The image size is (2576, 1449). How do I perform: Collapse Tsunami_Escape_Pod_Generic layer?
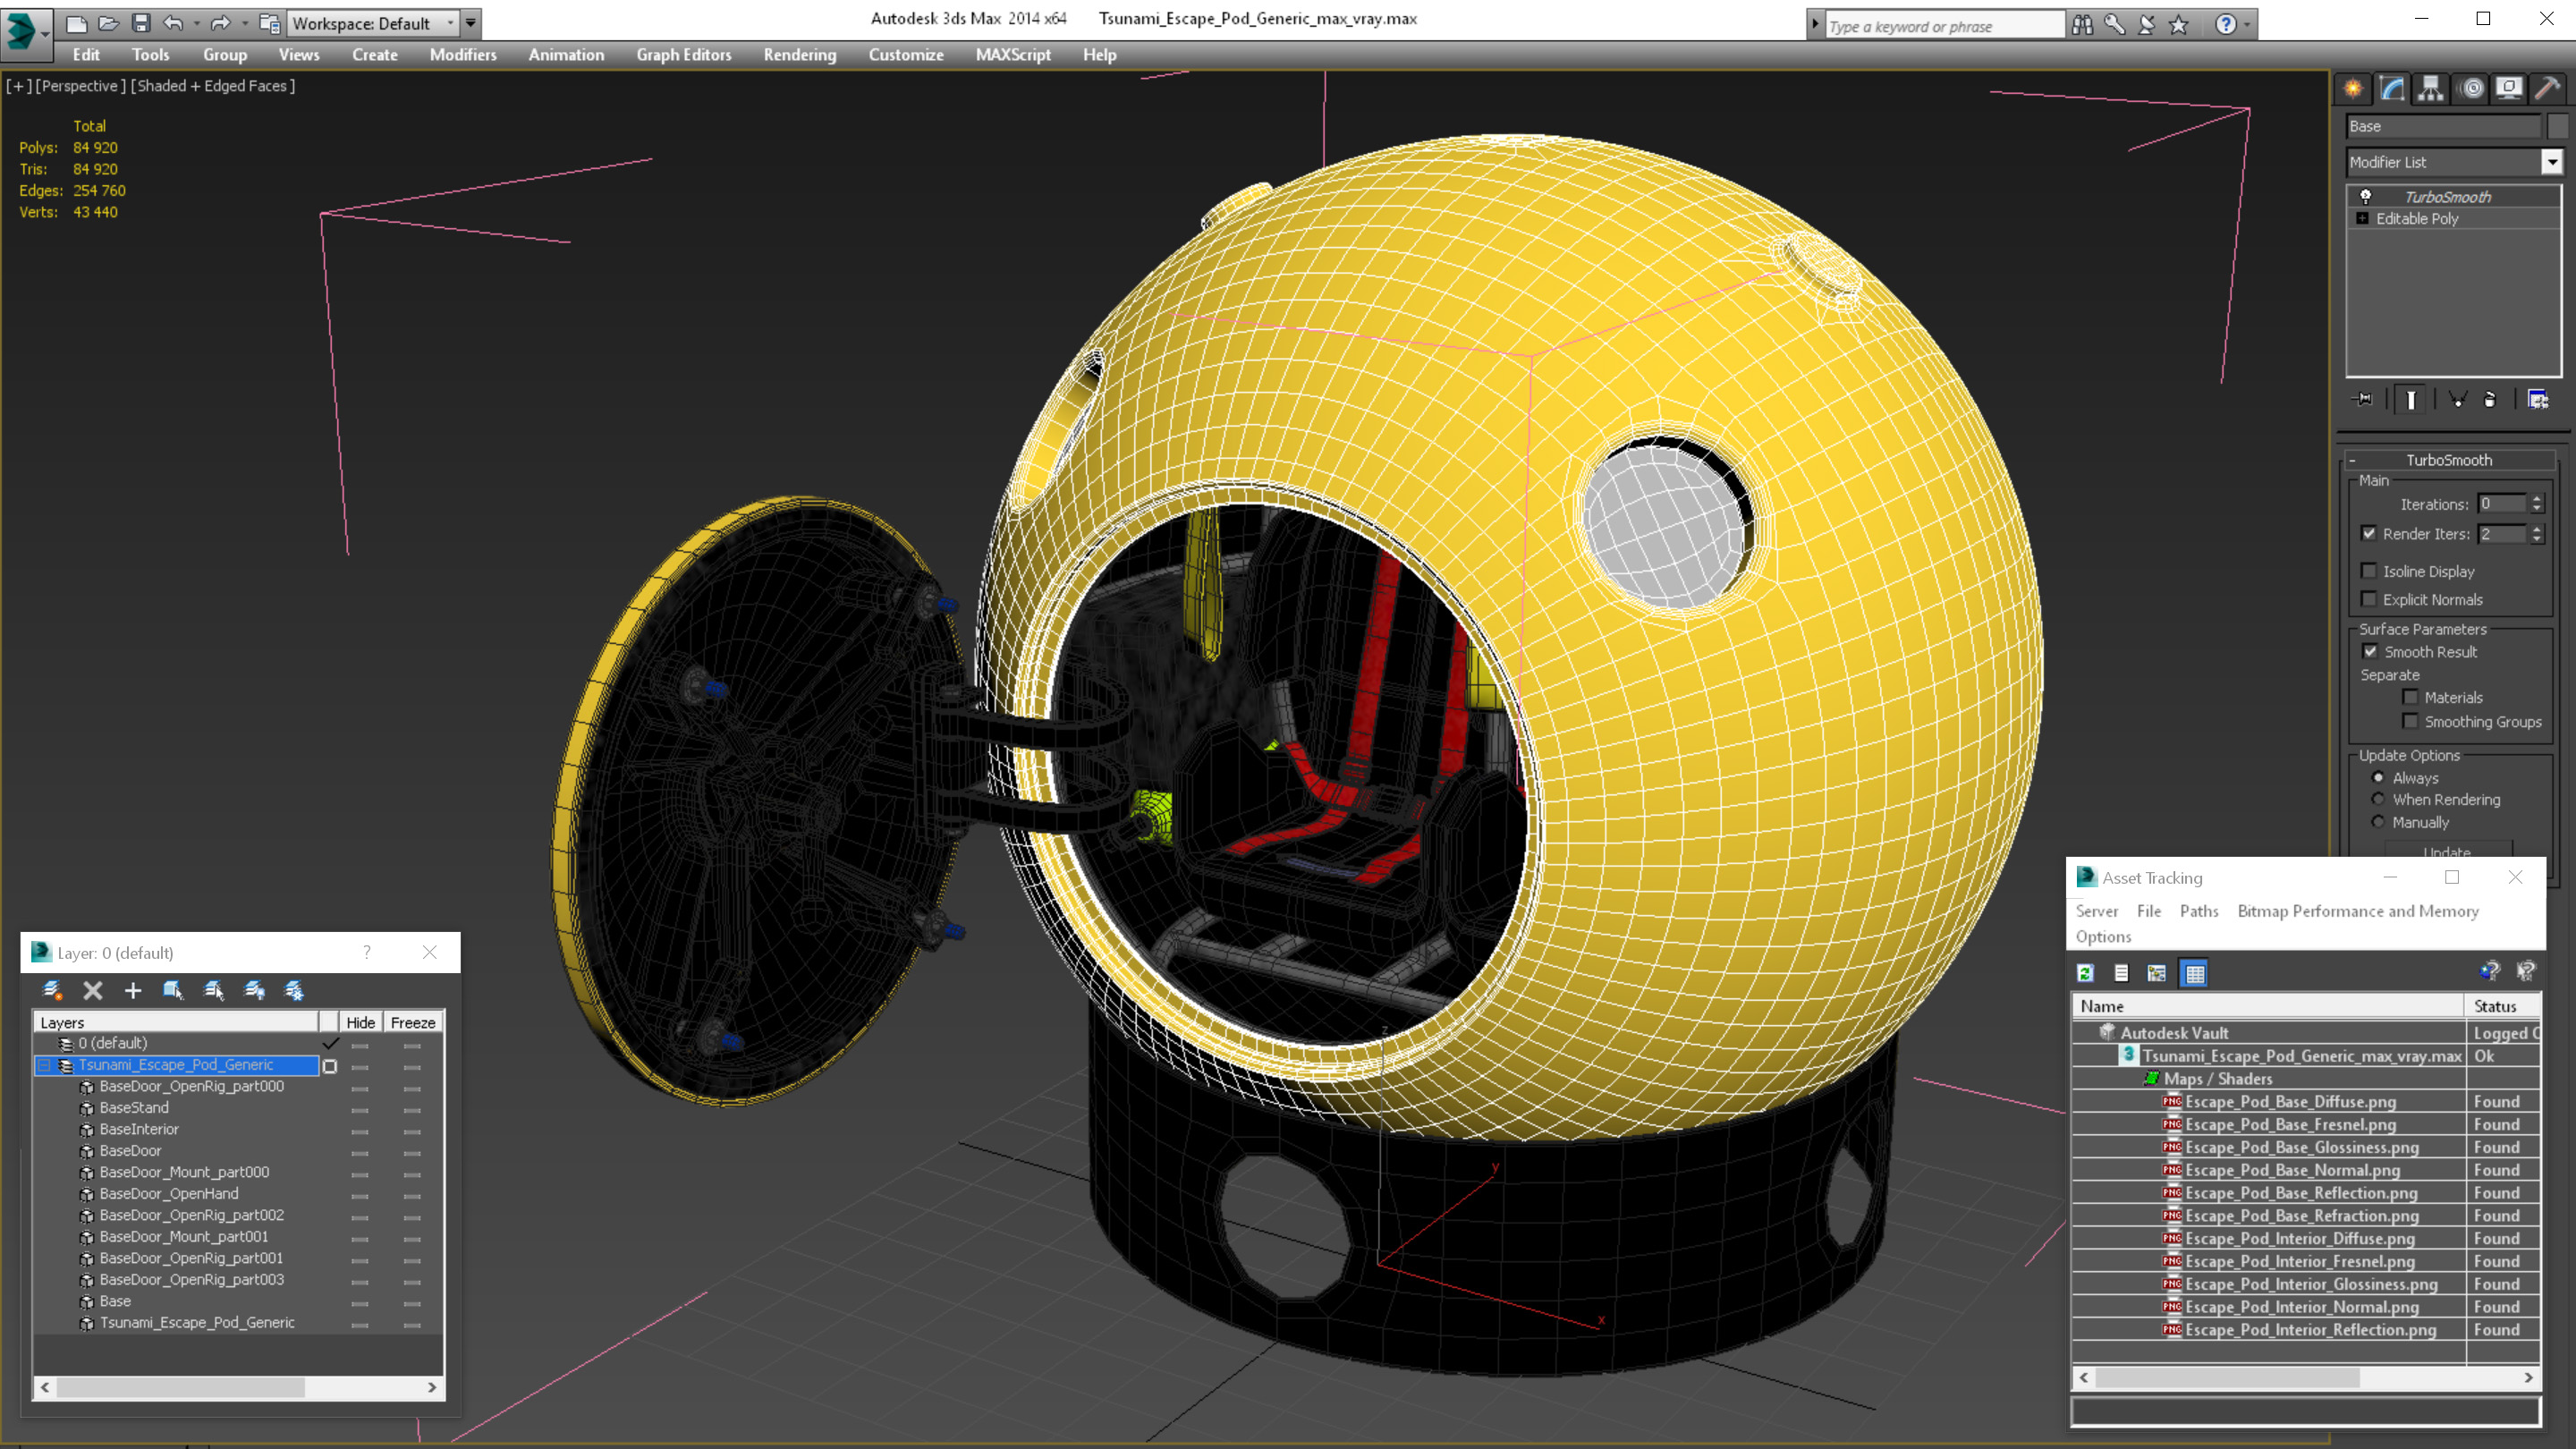point(44,1065)
